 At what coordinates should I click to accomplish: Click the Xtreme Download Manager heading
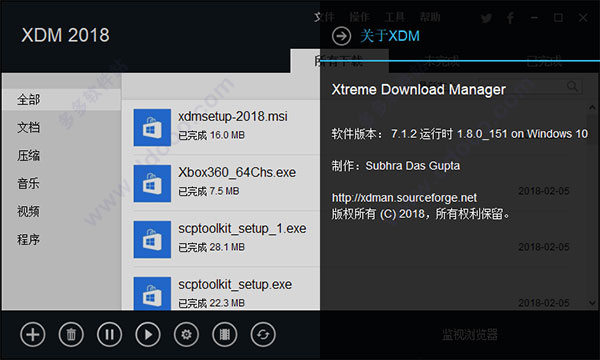tap(419, 90)
